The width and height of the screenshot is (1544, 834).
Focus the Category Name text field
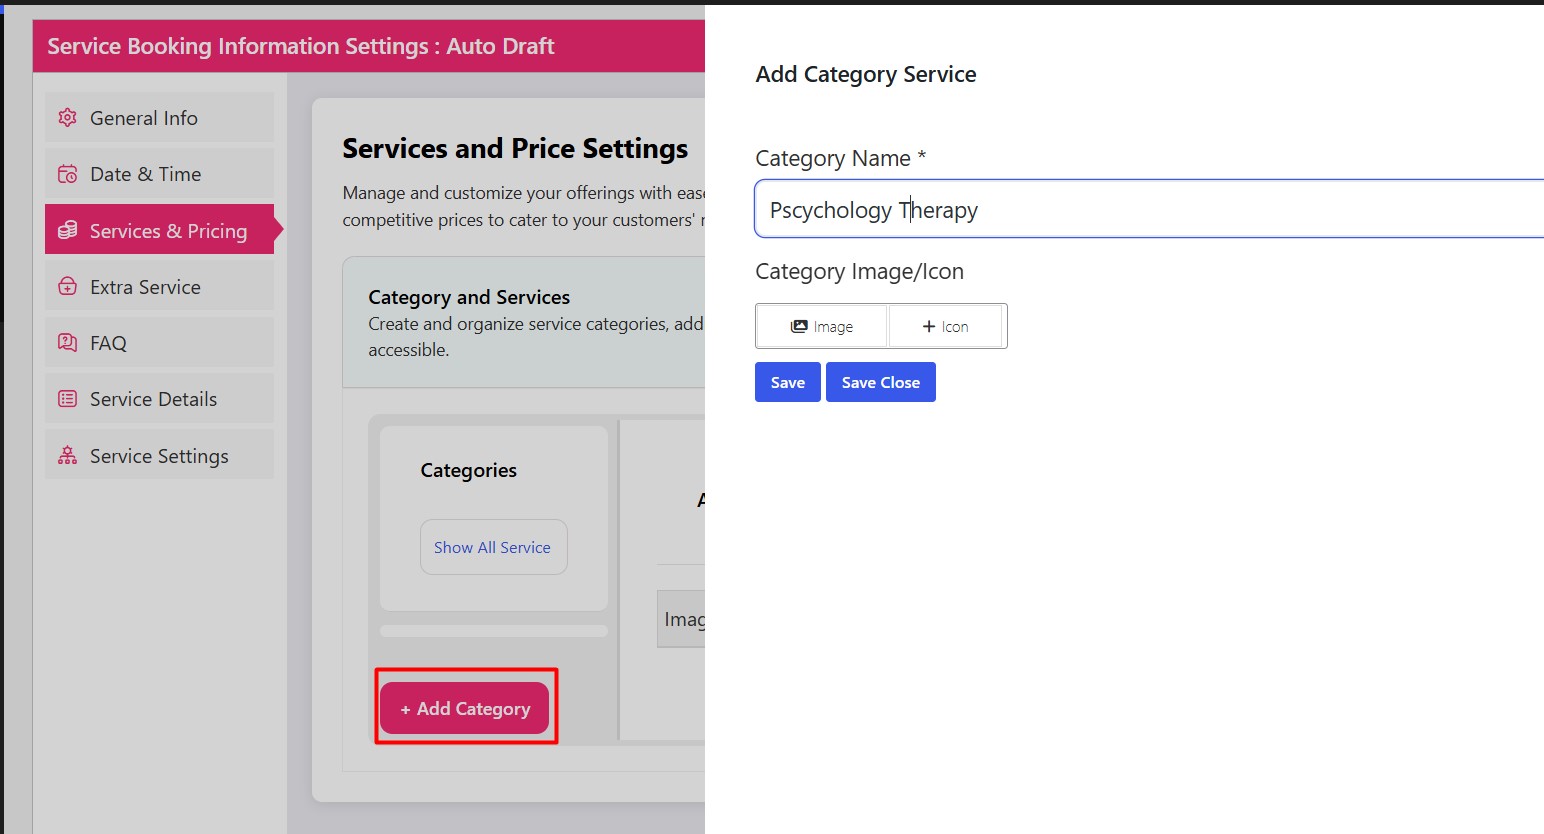coord(1150,210)
